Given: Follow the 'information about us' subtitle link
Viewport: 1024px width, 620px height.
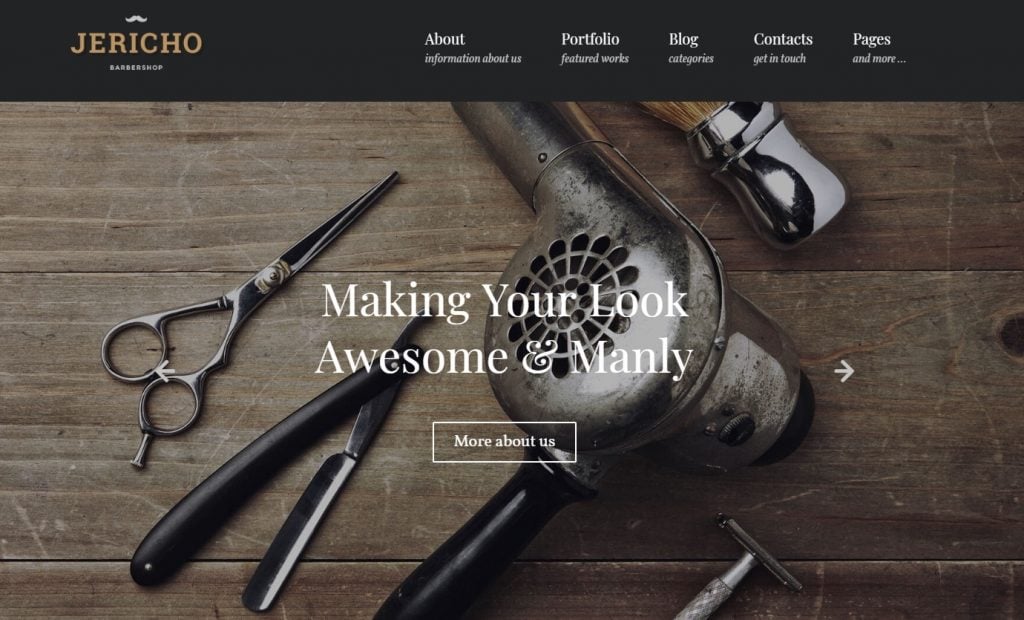Looking at the screenshot, I should pyautogui.click(x=473, y=59).
